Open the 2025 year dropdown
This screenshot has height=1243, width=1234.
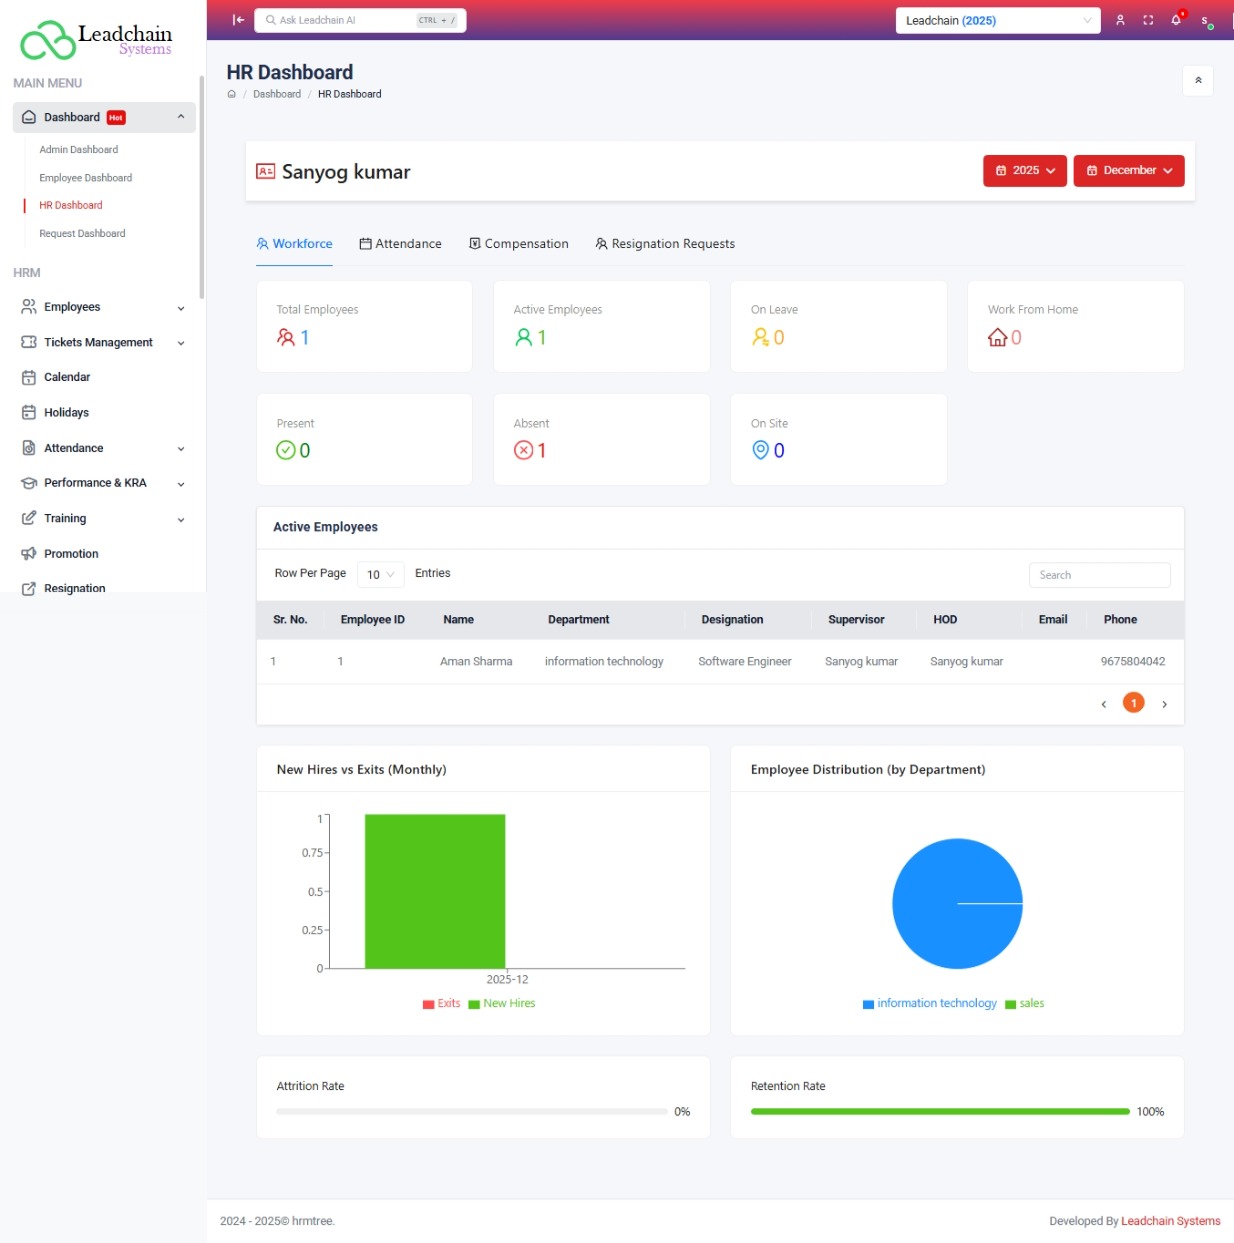1024,170
